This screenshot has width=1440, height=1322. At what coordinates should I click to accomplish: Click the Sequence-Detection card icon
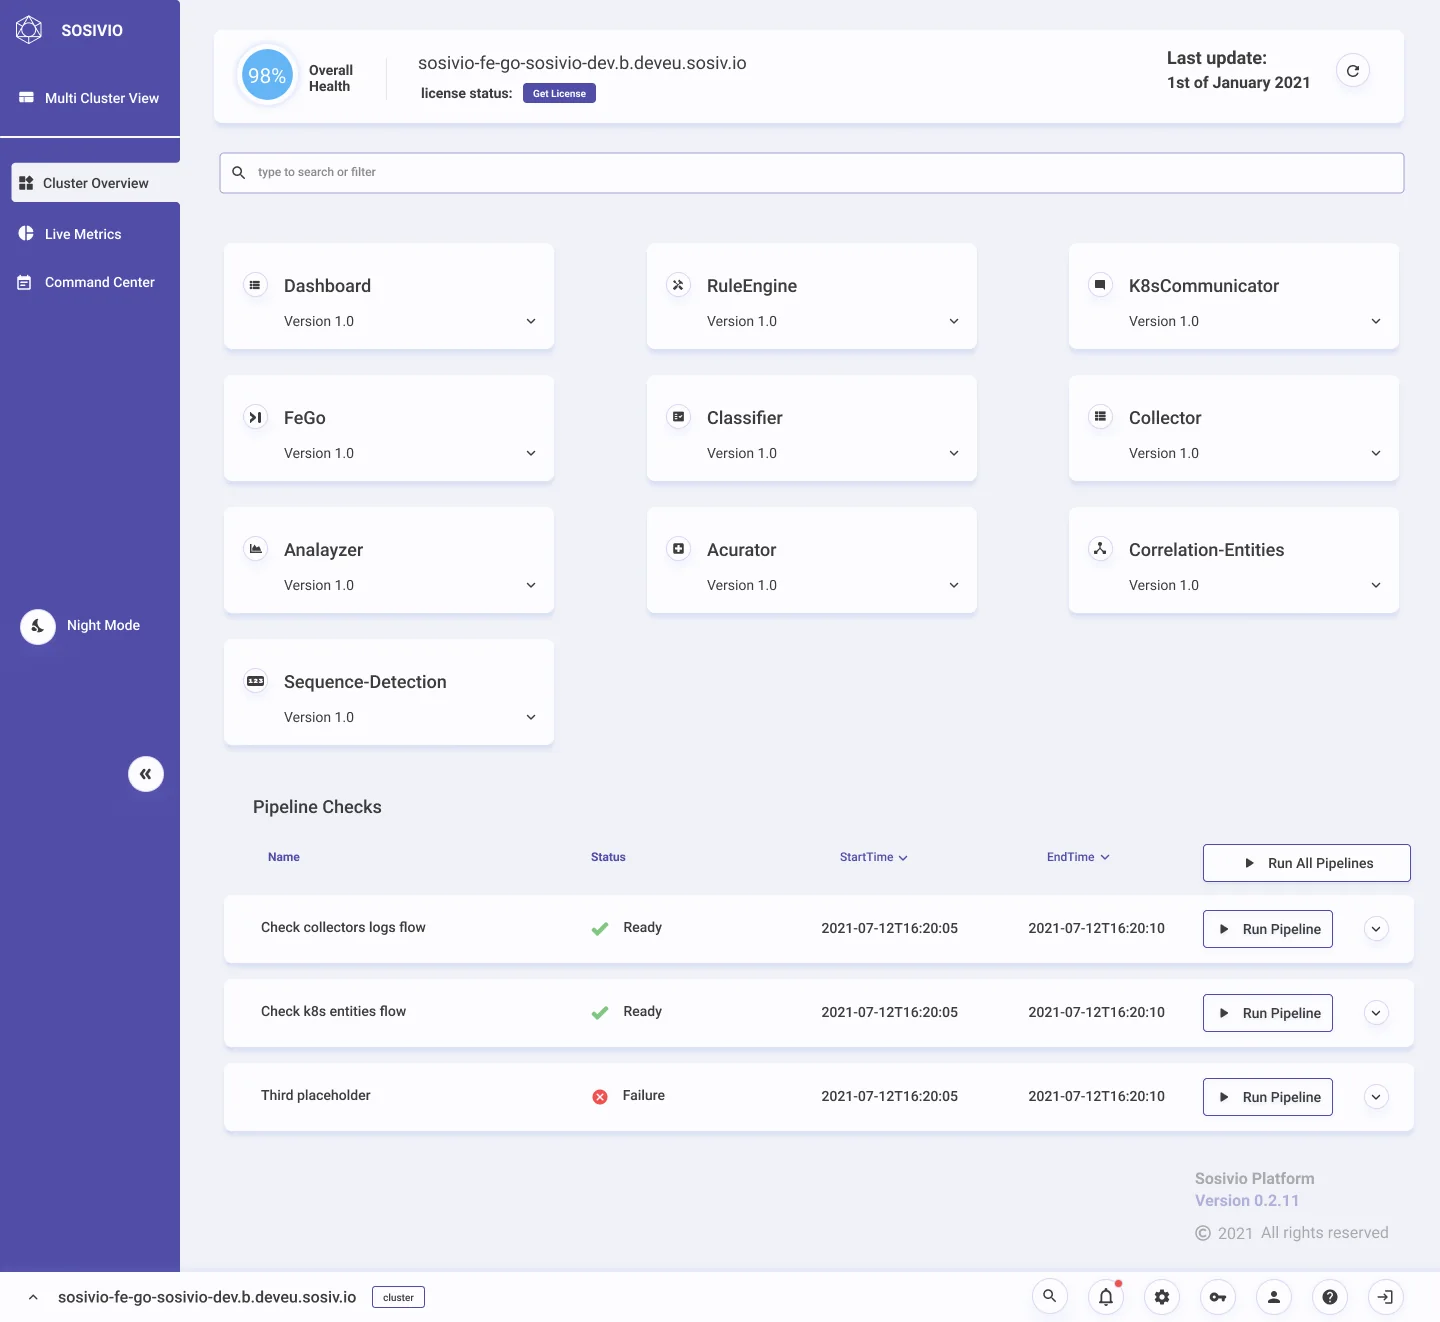(255, 681)
